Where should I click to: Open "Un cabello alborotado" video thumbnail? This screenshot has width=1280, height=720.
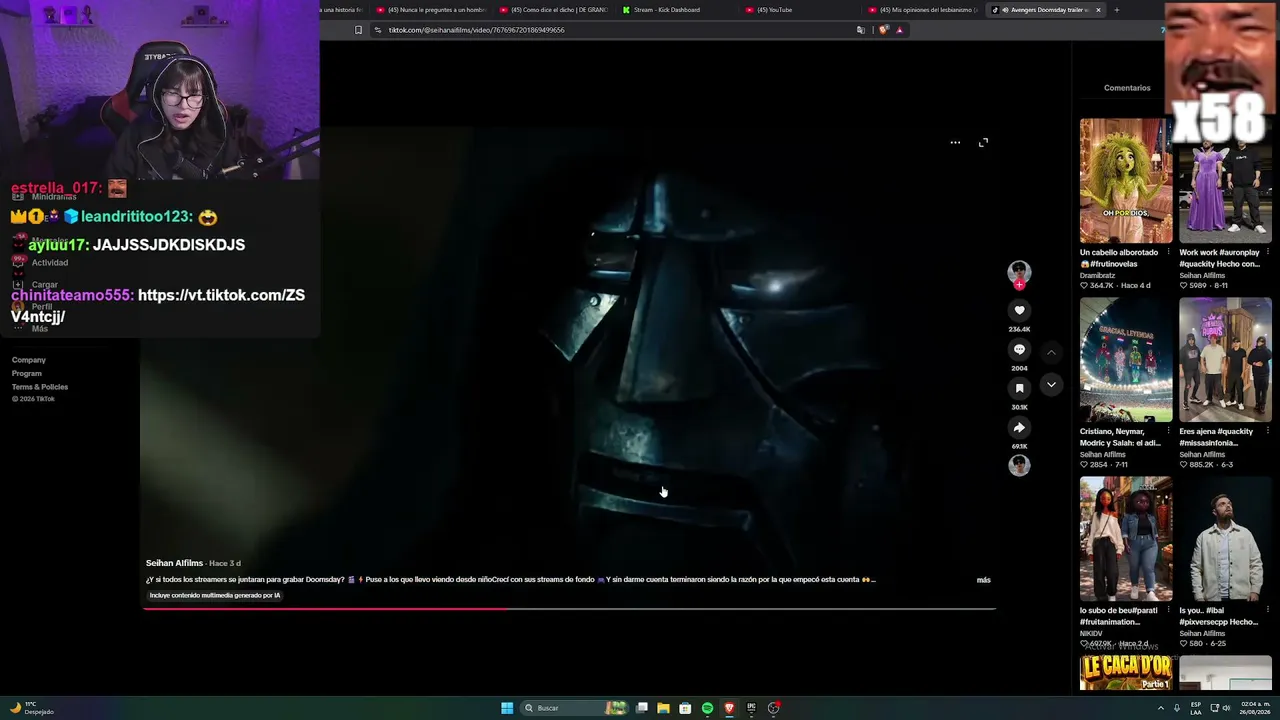click(1126, 181)
